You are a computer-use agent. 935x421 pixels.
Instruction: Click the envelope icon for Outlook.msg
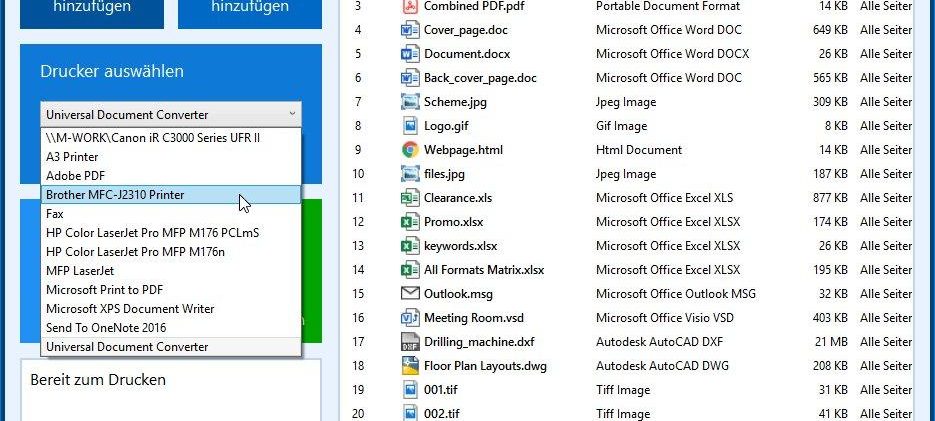(x=409, y=294)
